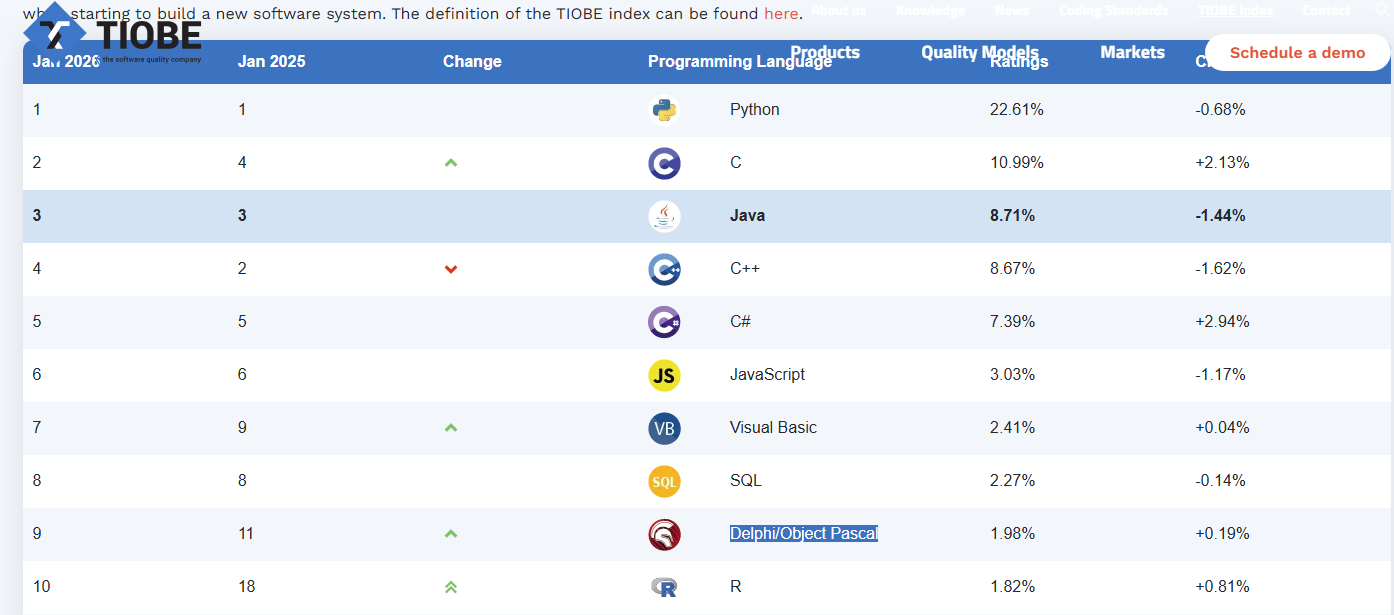Click the C# logo icon
The height and width of the screenshot is (615, 1394).
coord(664,322)
